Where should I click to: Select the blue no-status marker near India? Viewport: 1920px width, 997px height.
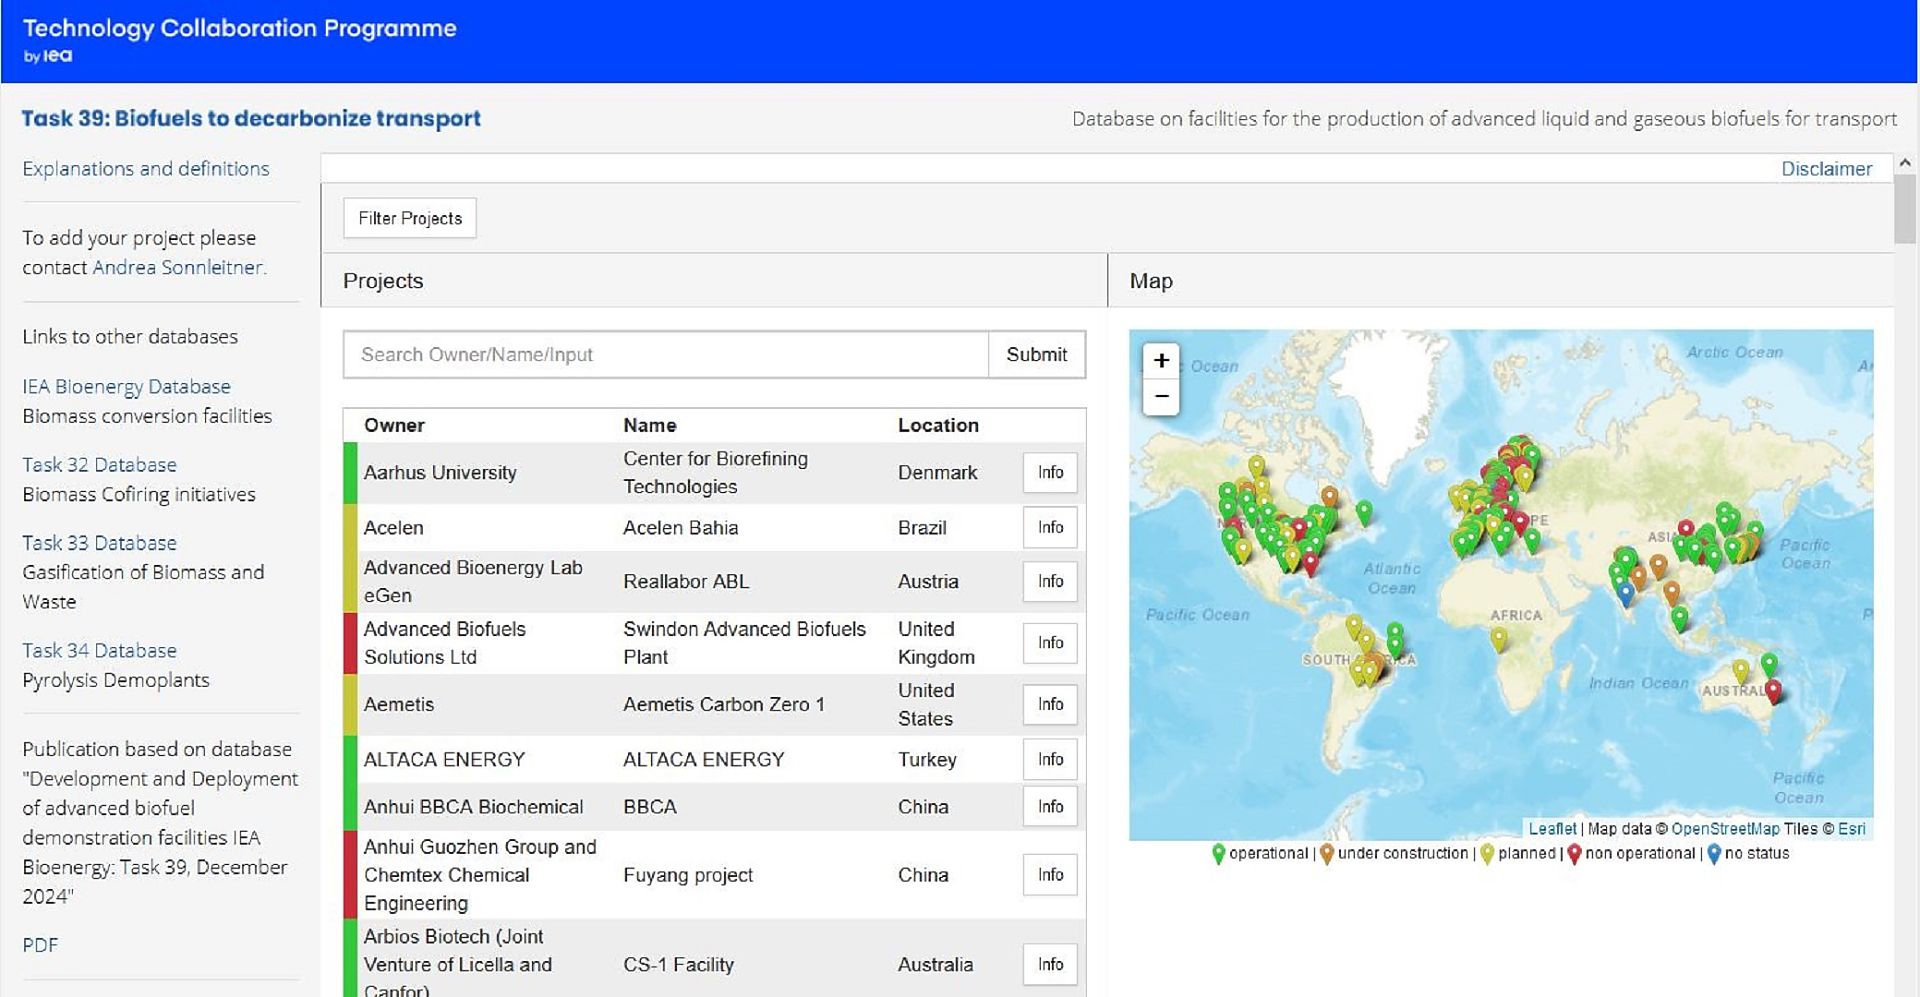[x=1626, y=595]
